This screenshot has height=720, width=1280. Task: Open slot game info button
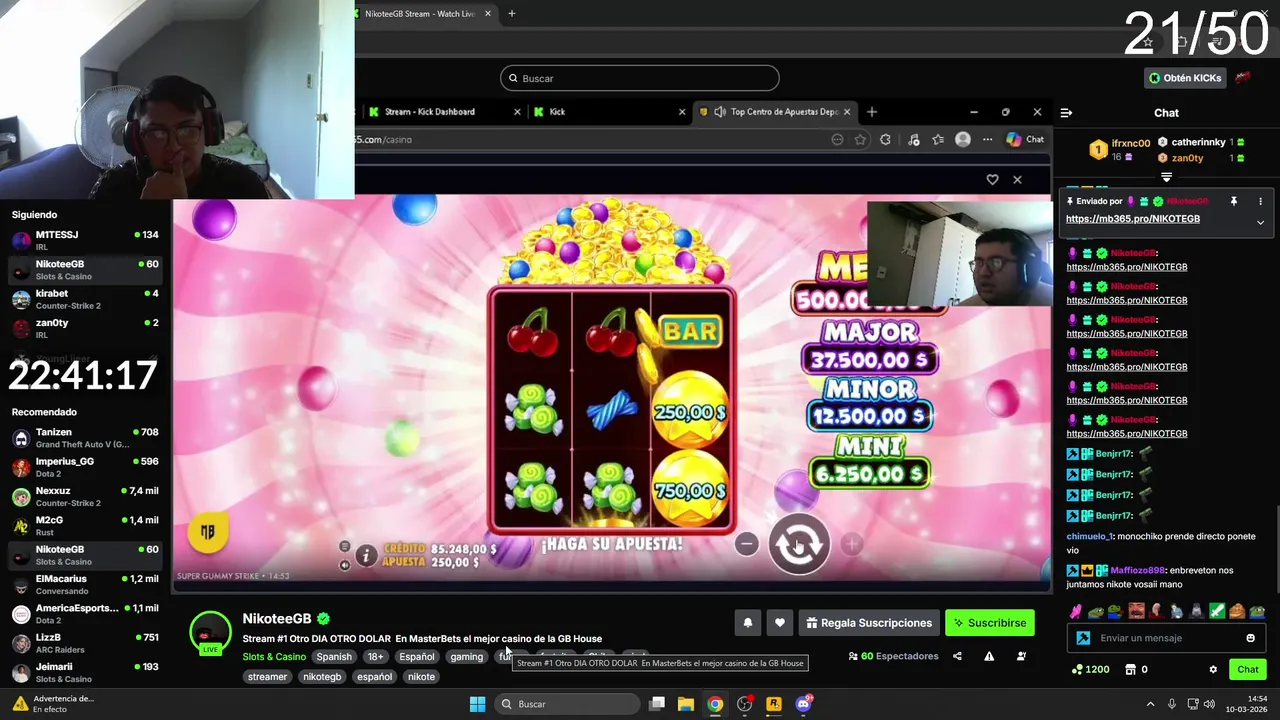coord(366,555)
